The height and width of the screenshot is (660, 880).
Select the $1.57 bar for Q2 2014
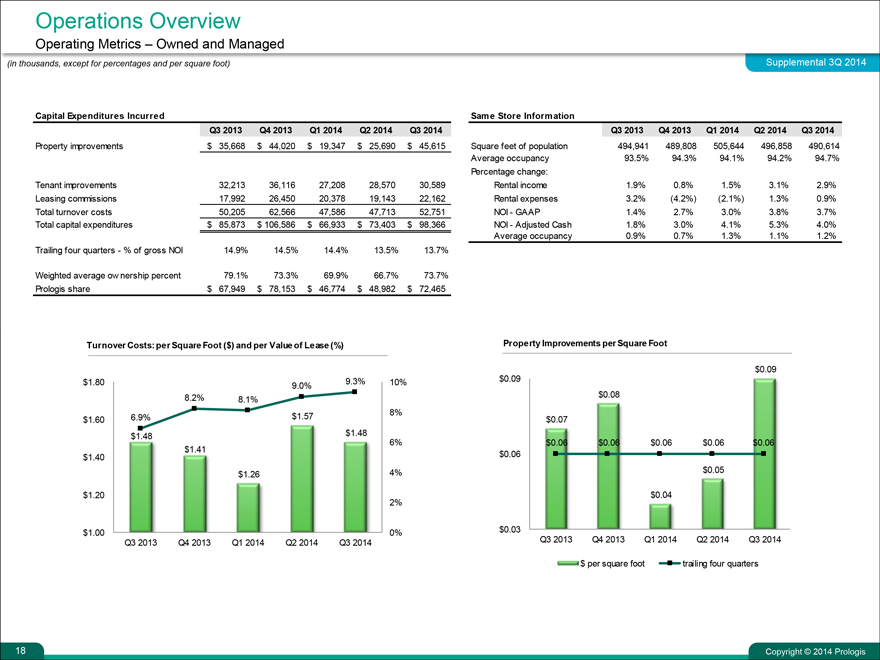pyautogui.click(x=301, y=480)
